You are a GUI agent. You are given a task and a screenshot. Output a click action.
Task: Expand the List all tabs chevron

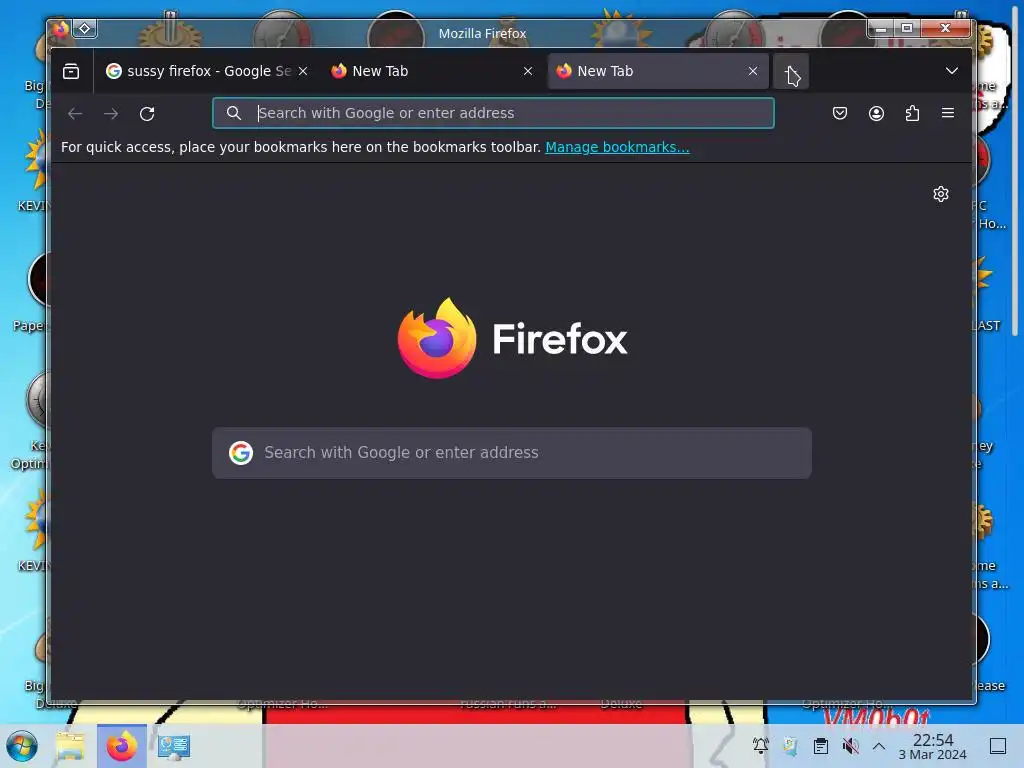point(952,71)
